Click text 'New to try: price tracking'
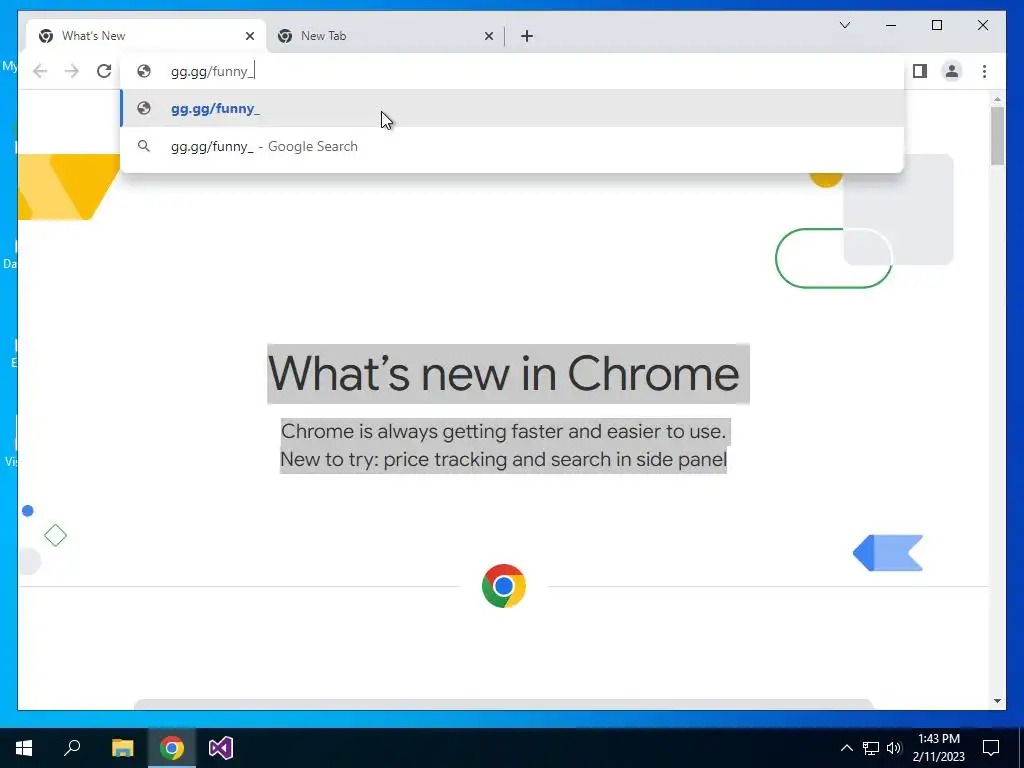 (x=394, y=459)
